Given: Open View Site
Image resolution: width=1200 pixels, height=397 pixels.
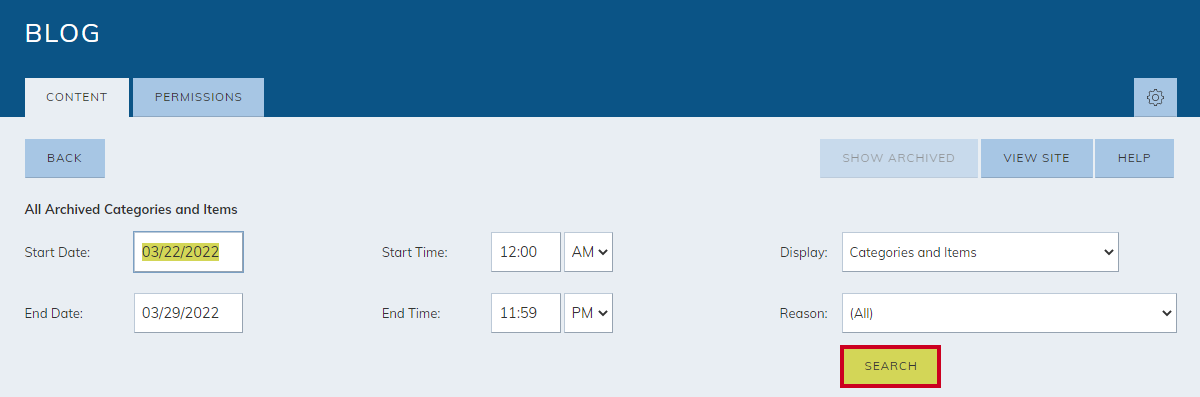Looking at the screenshot, I should [1036, 158].
